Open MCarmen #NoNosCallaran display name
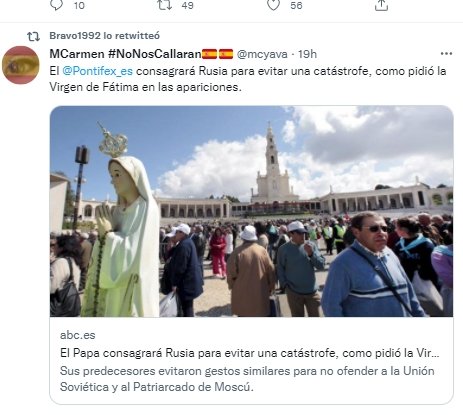The width and height of the screenshot is (463, 415). (141, 54)
